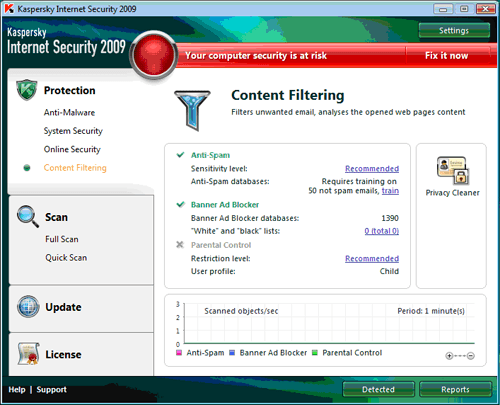Click Your computer security is at risk banner
The width and height of the screenshot is (500, 405).
click(x=256, y=55)
